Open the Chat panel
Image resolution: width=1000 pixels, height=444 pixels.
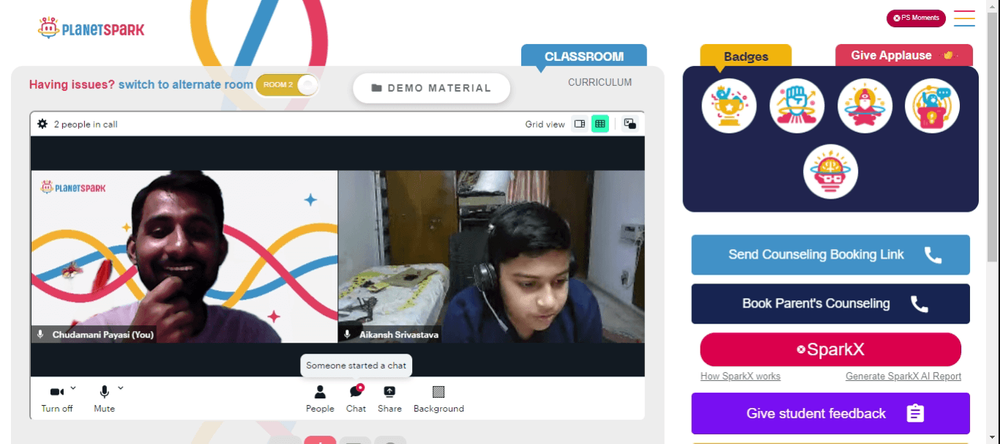pyautogui.click(x=356, y=399)
